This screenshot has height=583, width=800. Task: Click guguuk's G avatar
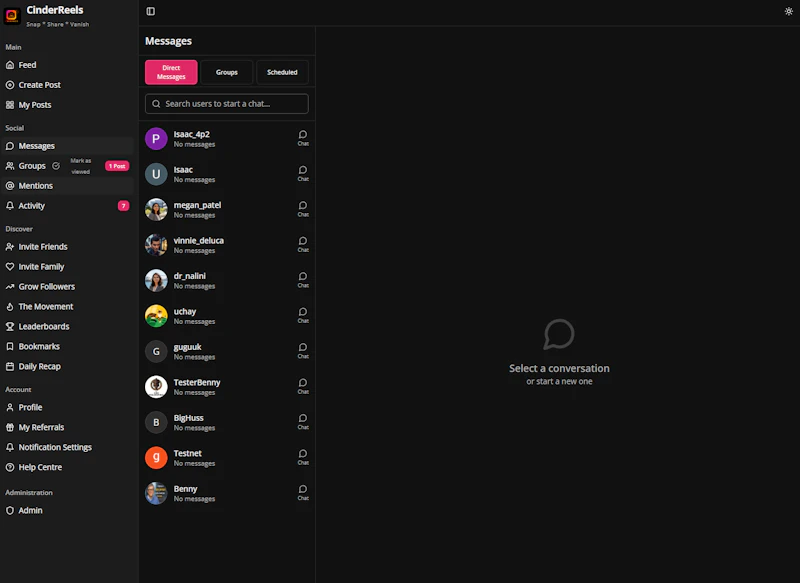point(156,351)
